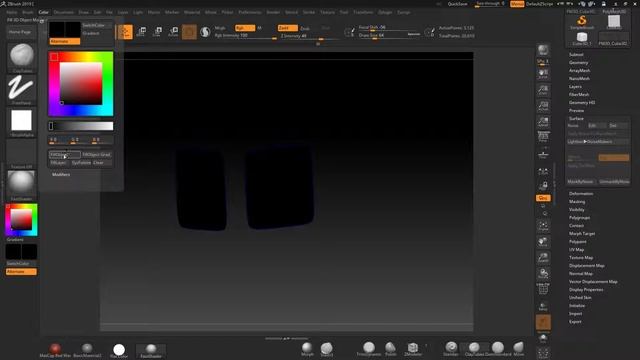Toggle the Rgb channel button
The width and height of the screenshot is (640, 360).
point(245,28)
